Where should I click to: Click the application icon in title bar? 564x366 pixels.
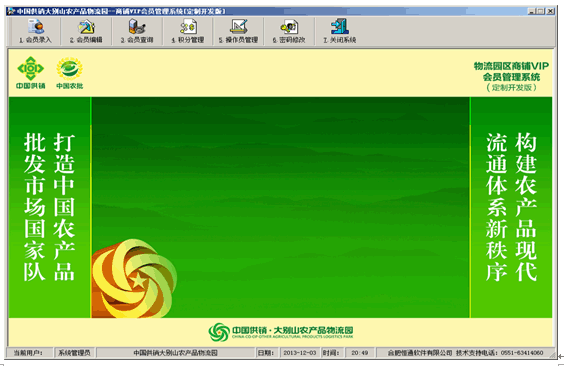click(10, 11)
